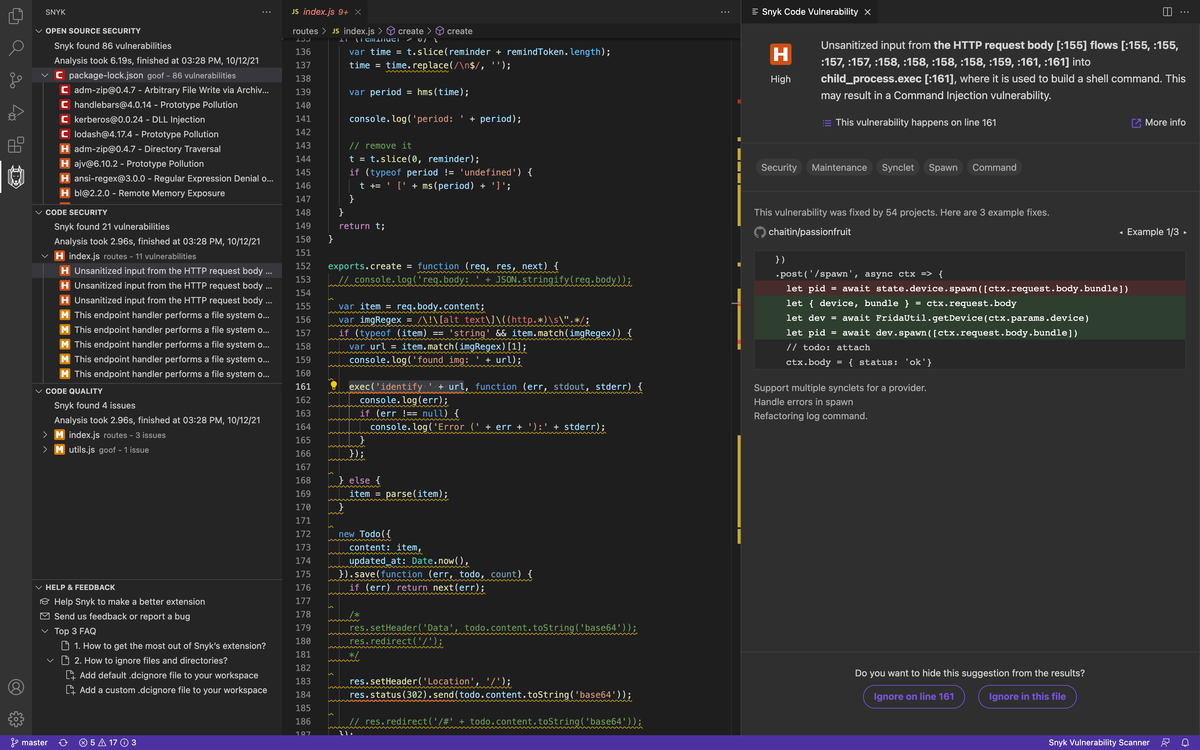Viewport: 1200px width, 750px height.
Task: Click the sync changes icon in status bar
Action: (x=63, y=743)
